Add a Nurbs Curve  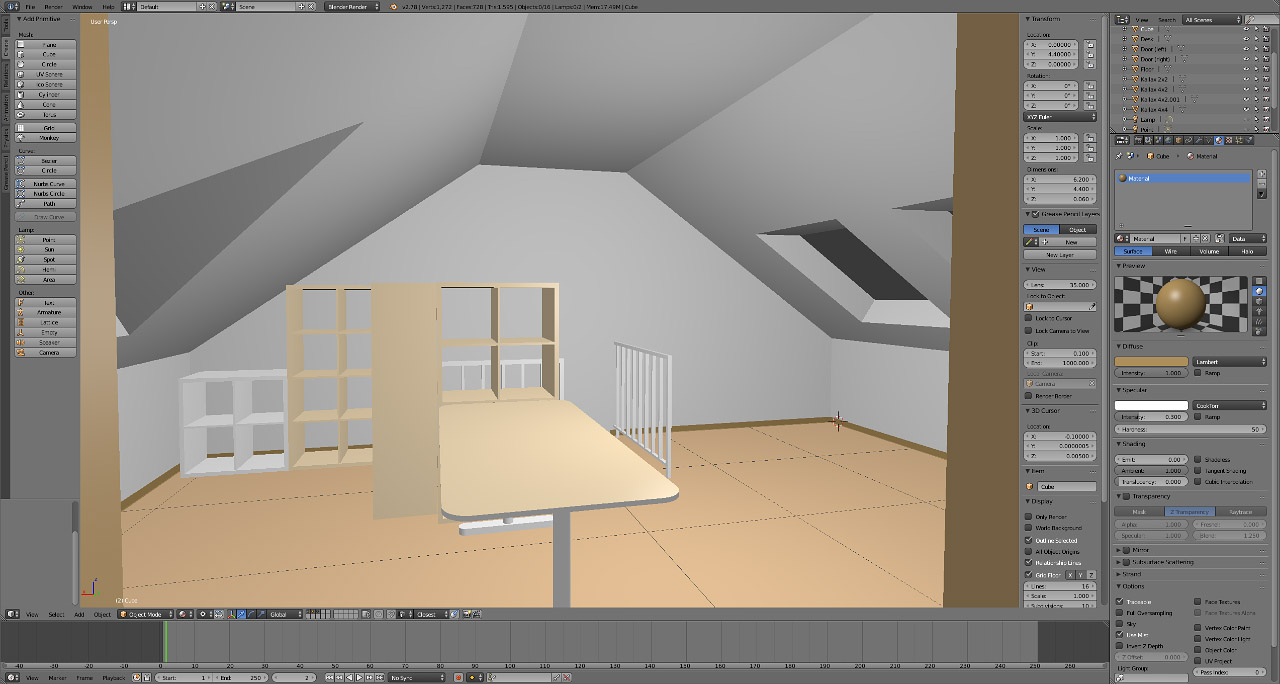click(x=45, y=184)
